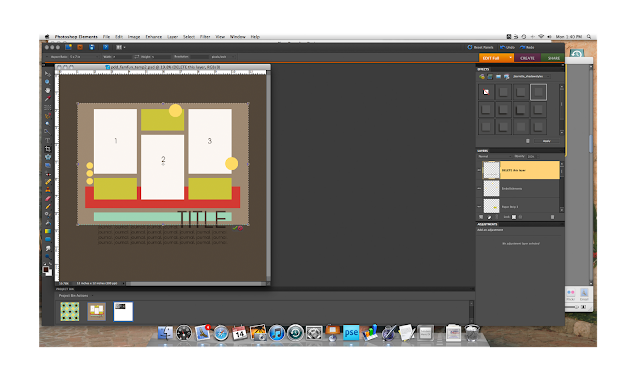
Task: Select the Horizontal Type tool
Action: coord(48,140)
